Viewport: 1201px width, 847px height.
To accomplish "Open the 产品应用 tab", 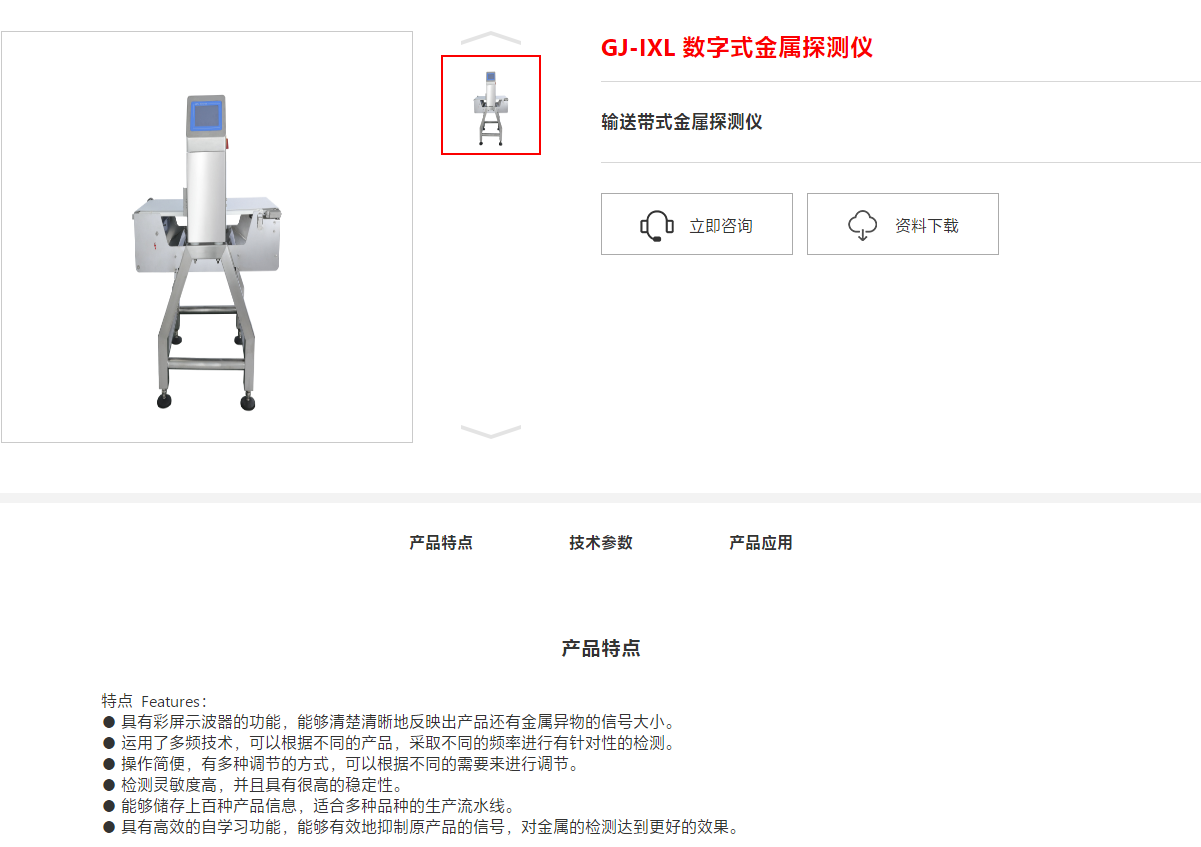I will click(761, 543).
